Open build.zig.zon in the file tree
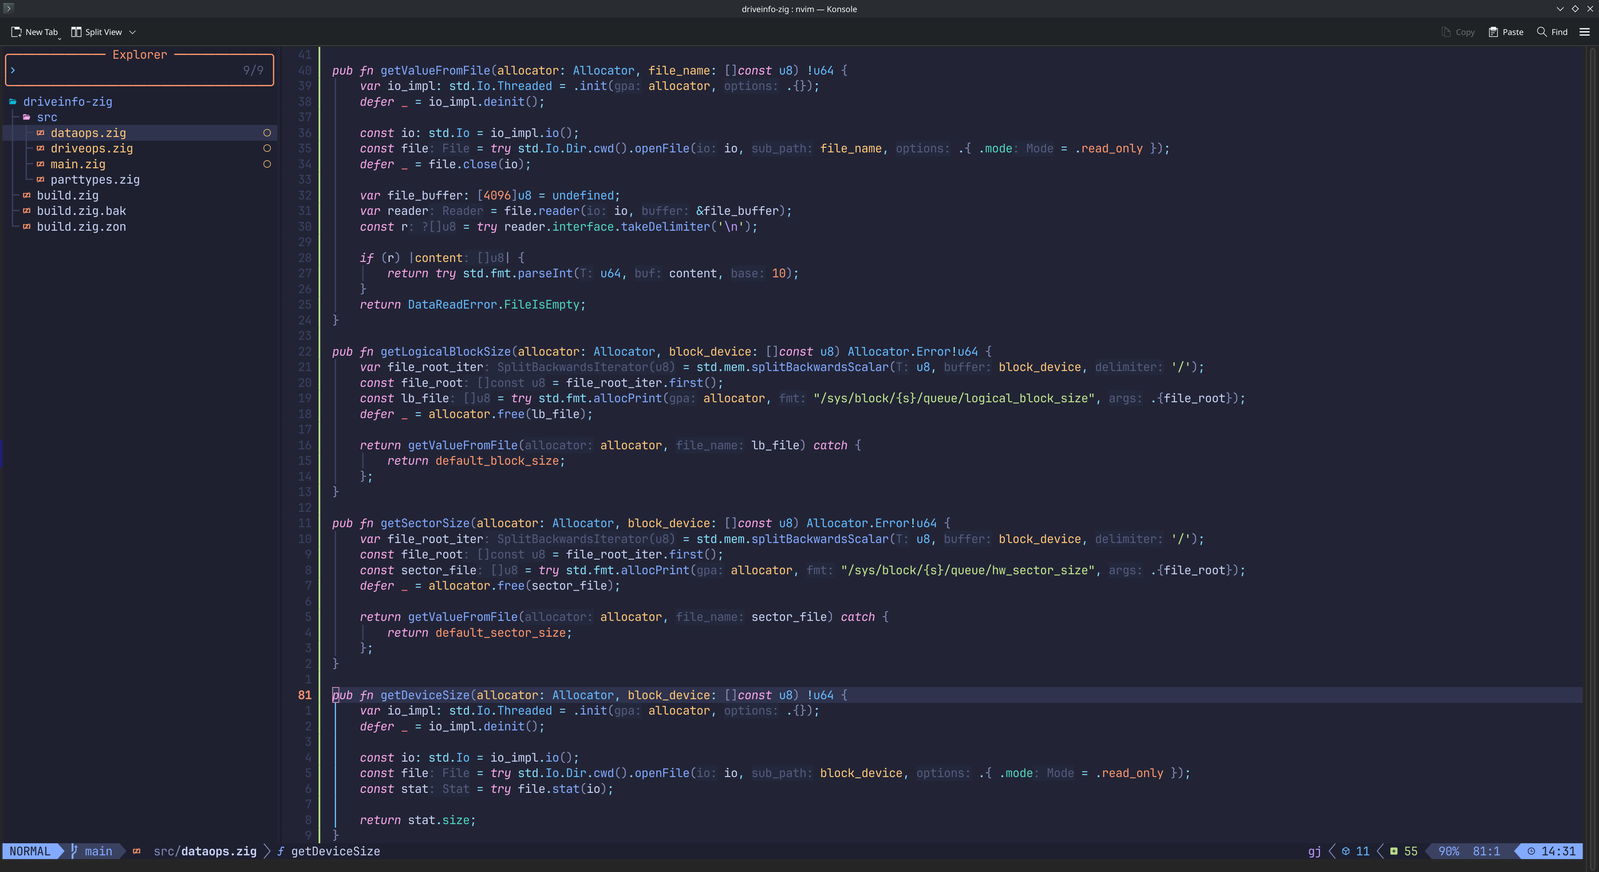 [x=82, y=227]
